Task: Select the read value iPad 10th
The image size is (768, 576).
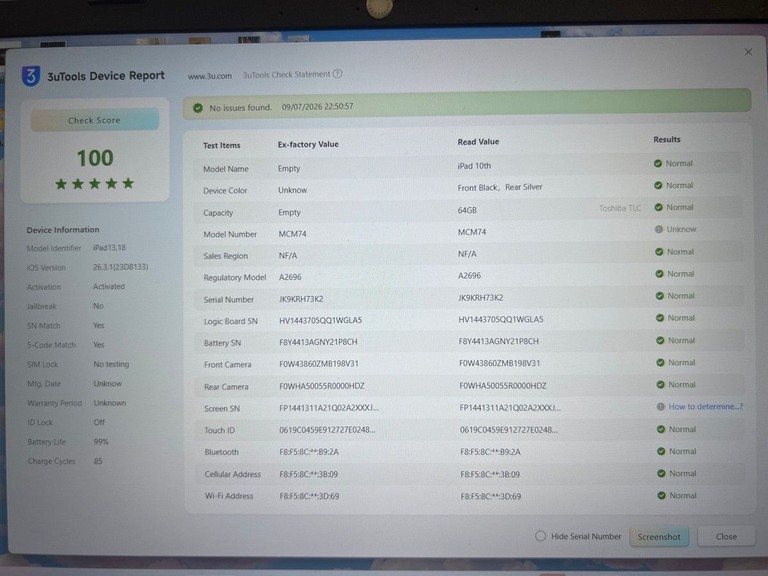Action: 474,166
